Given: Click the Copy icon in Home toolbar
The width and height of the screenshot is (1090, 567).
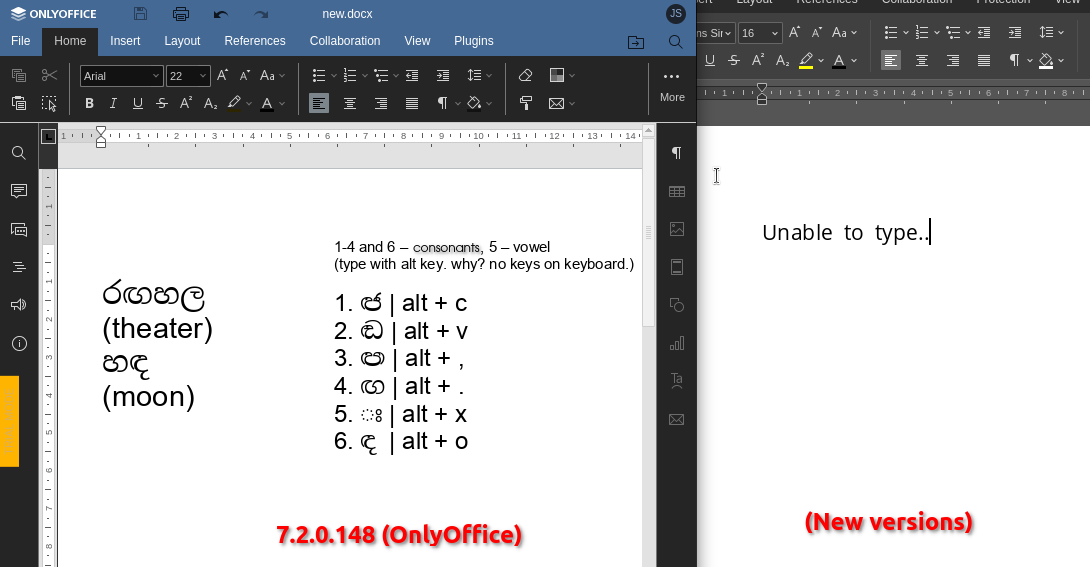Looking at the screenshot, I should [19, 75].
